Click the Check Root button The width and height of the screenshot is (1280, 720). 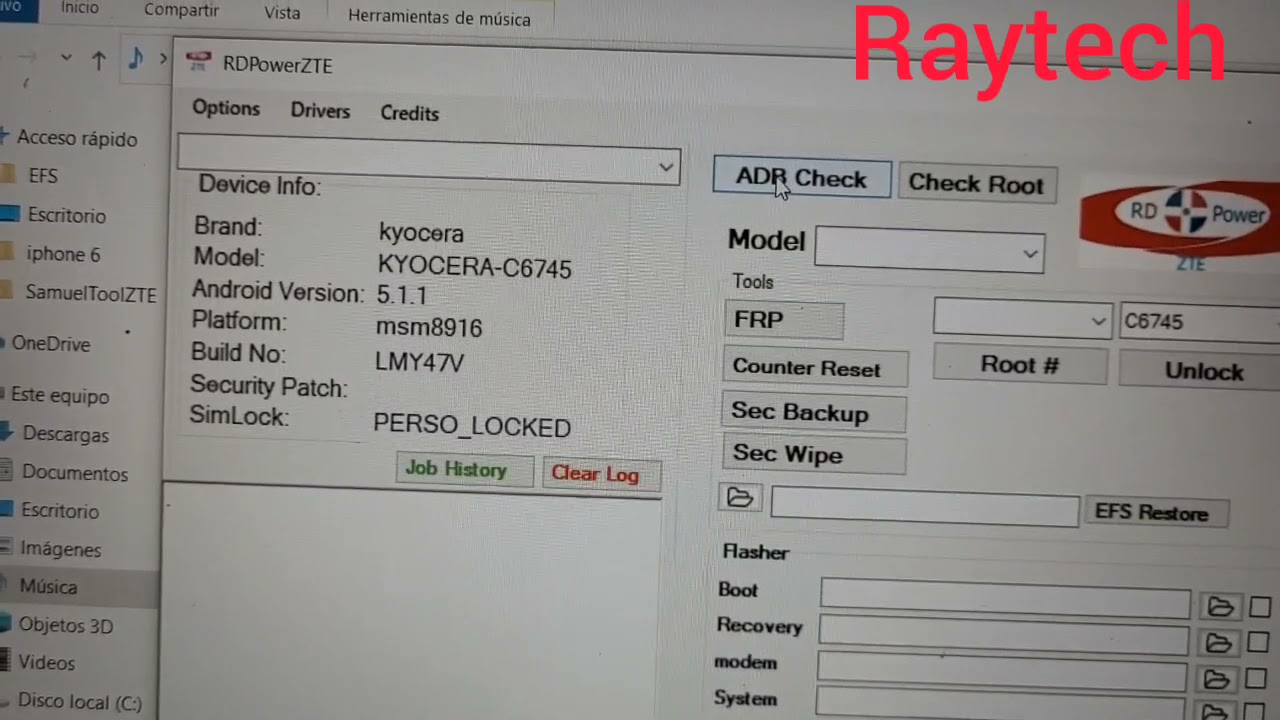pyautogui.click(x=976, y=184)
